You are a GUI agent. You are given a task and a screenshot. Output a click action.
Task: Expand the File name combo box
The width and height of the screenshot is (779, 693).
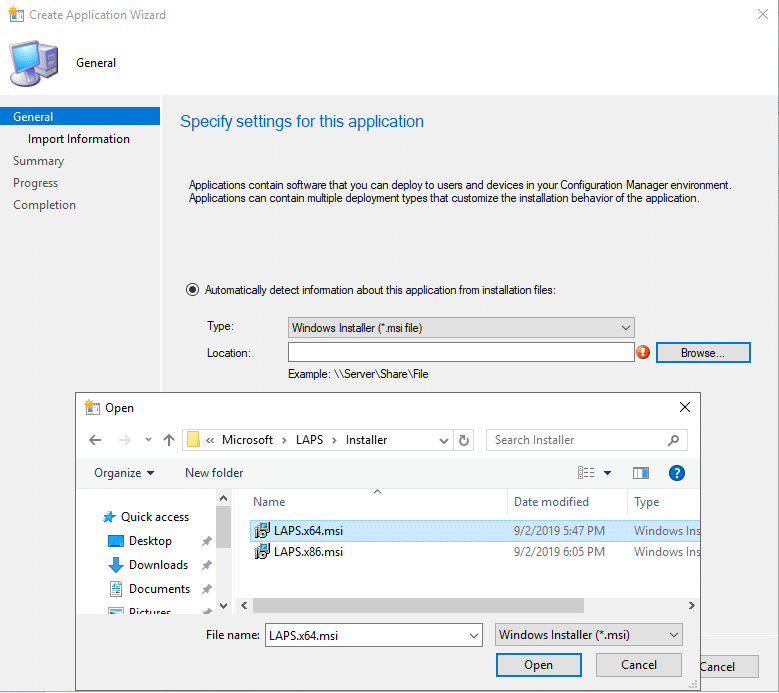(x=474, y=635)
